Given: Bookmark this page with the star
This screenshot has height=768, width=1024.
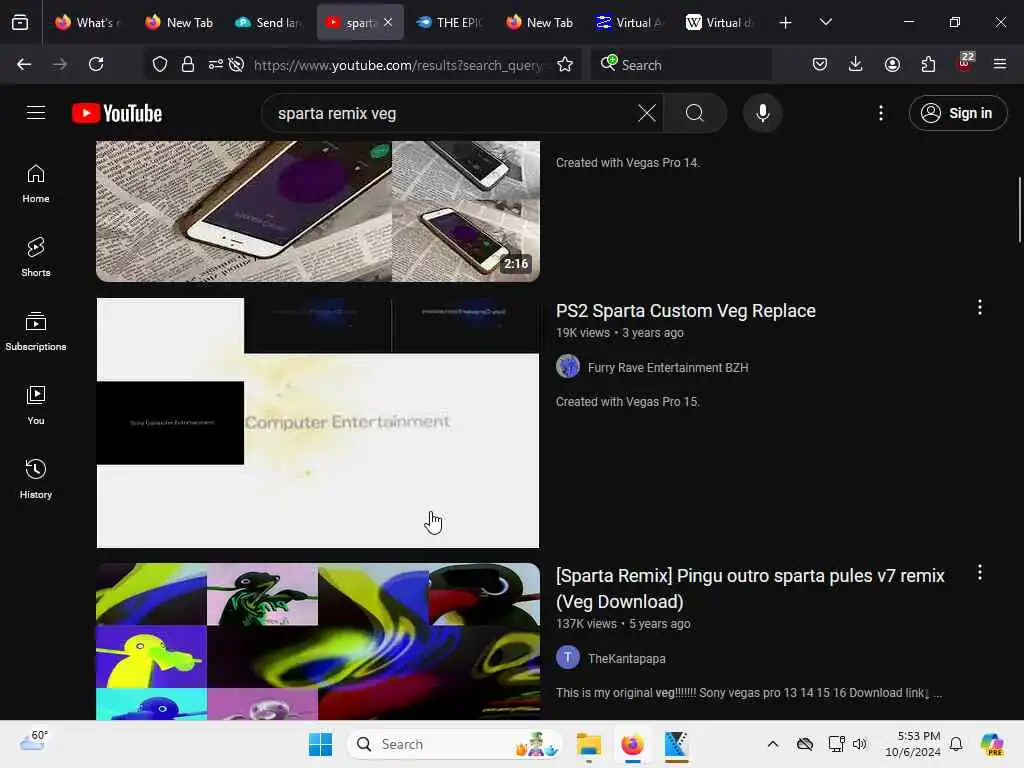Looking at the screenshot, I should pyautogui.click(x=565, y=64).
